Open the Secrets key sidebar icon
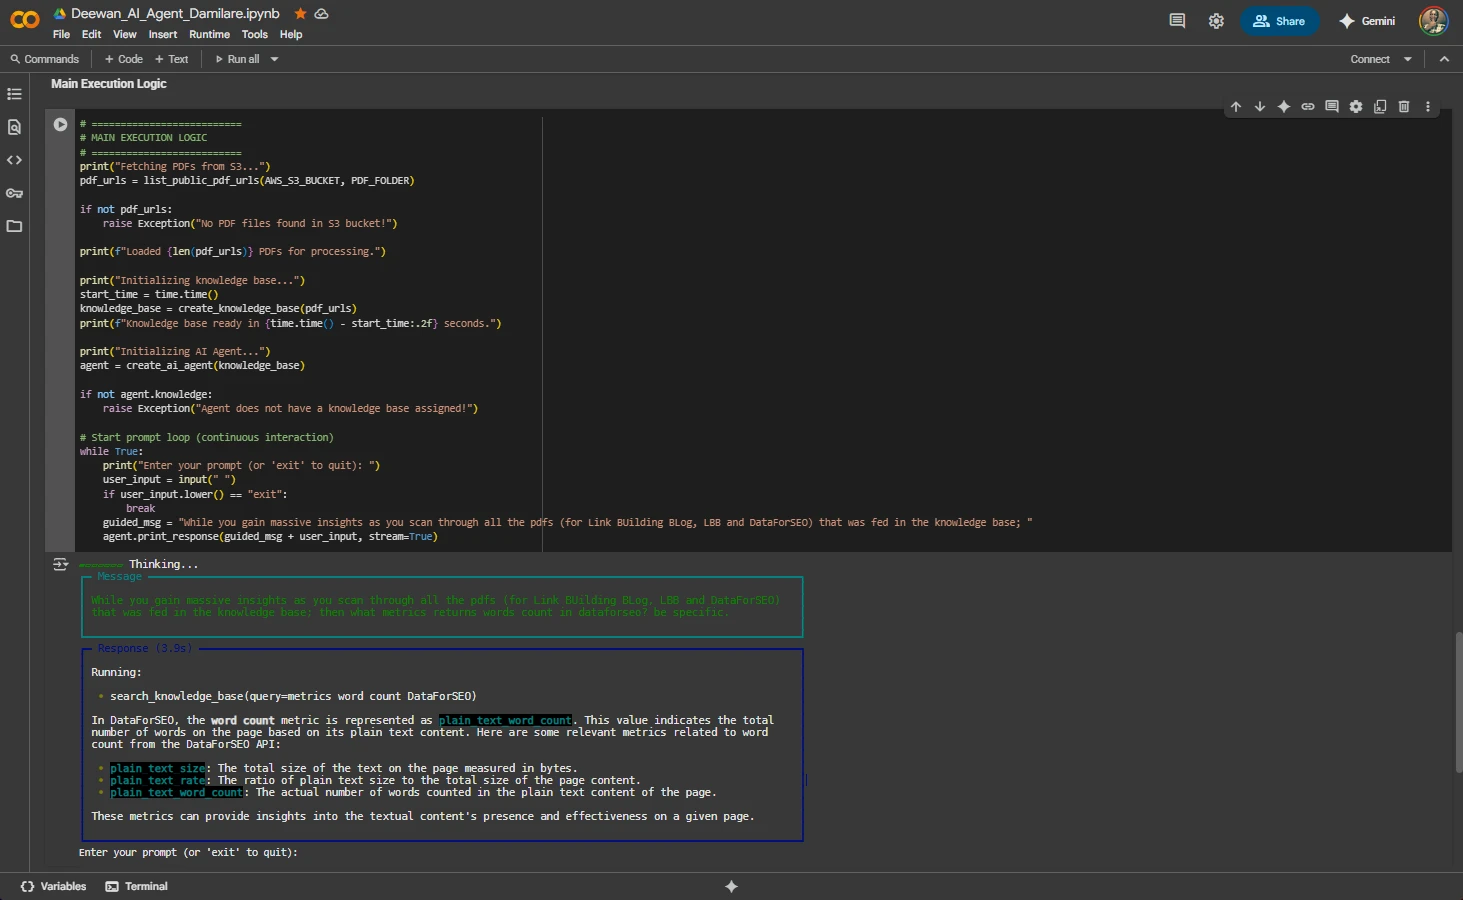Viewport: 1463px width, 900px height. [14, 193]
